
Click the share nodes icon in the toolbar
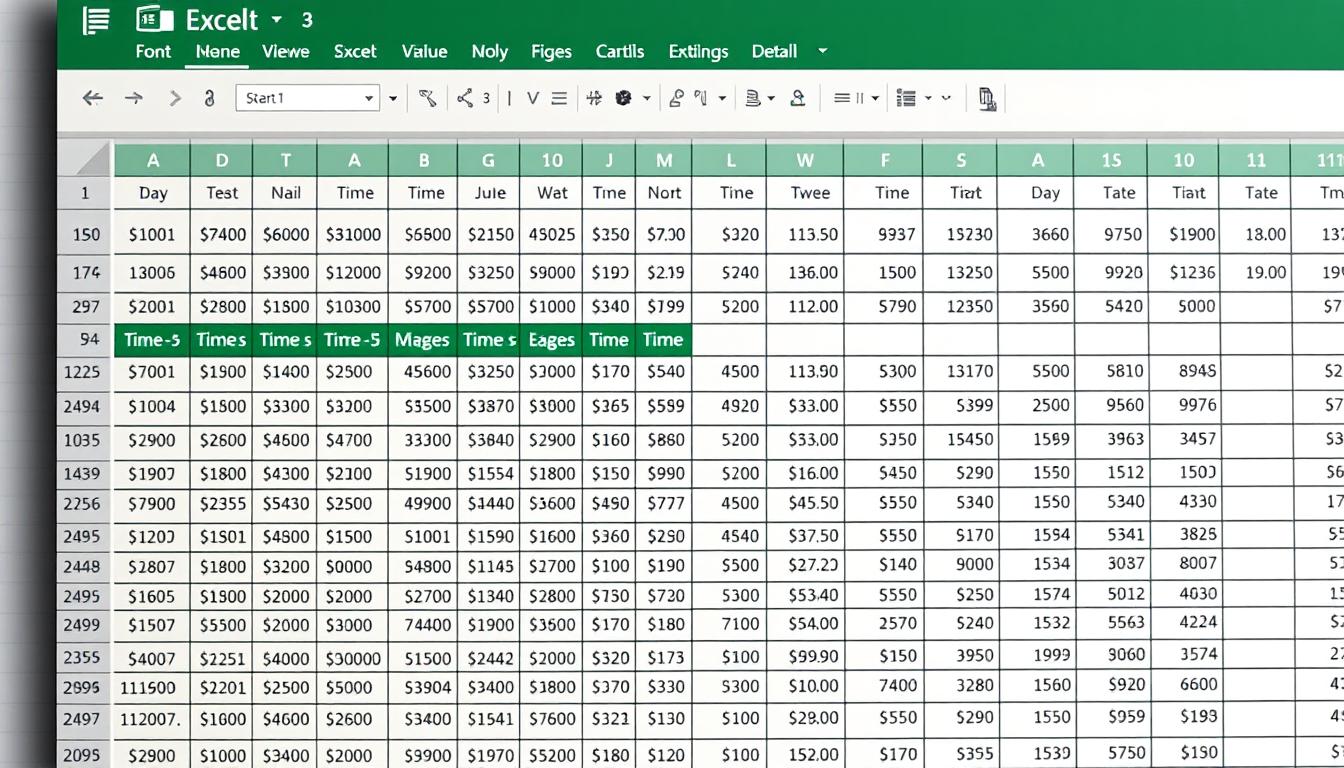point(465,98)
